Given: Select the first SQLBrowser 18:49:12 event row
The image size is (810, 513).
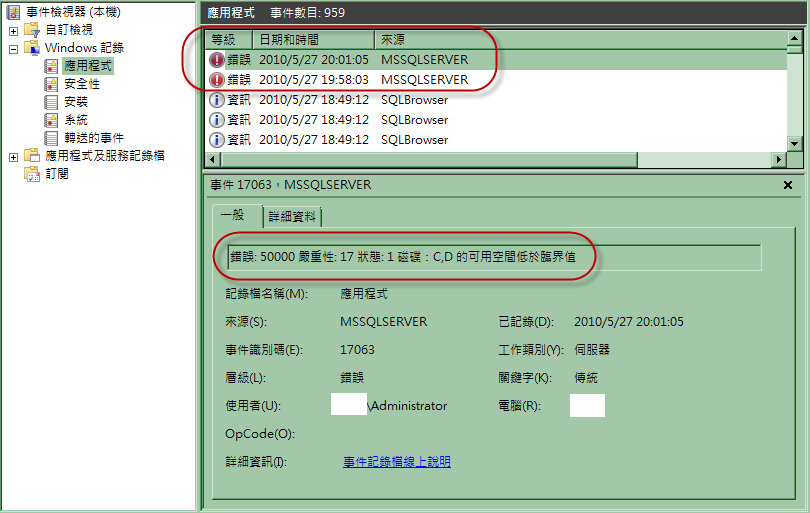Looking at the screenshot, I should point(496,100).
